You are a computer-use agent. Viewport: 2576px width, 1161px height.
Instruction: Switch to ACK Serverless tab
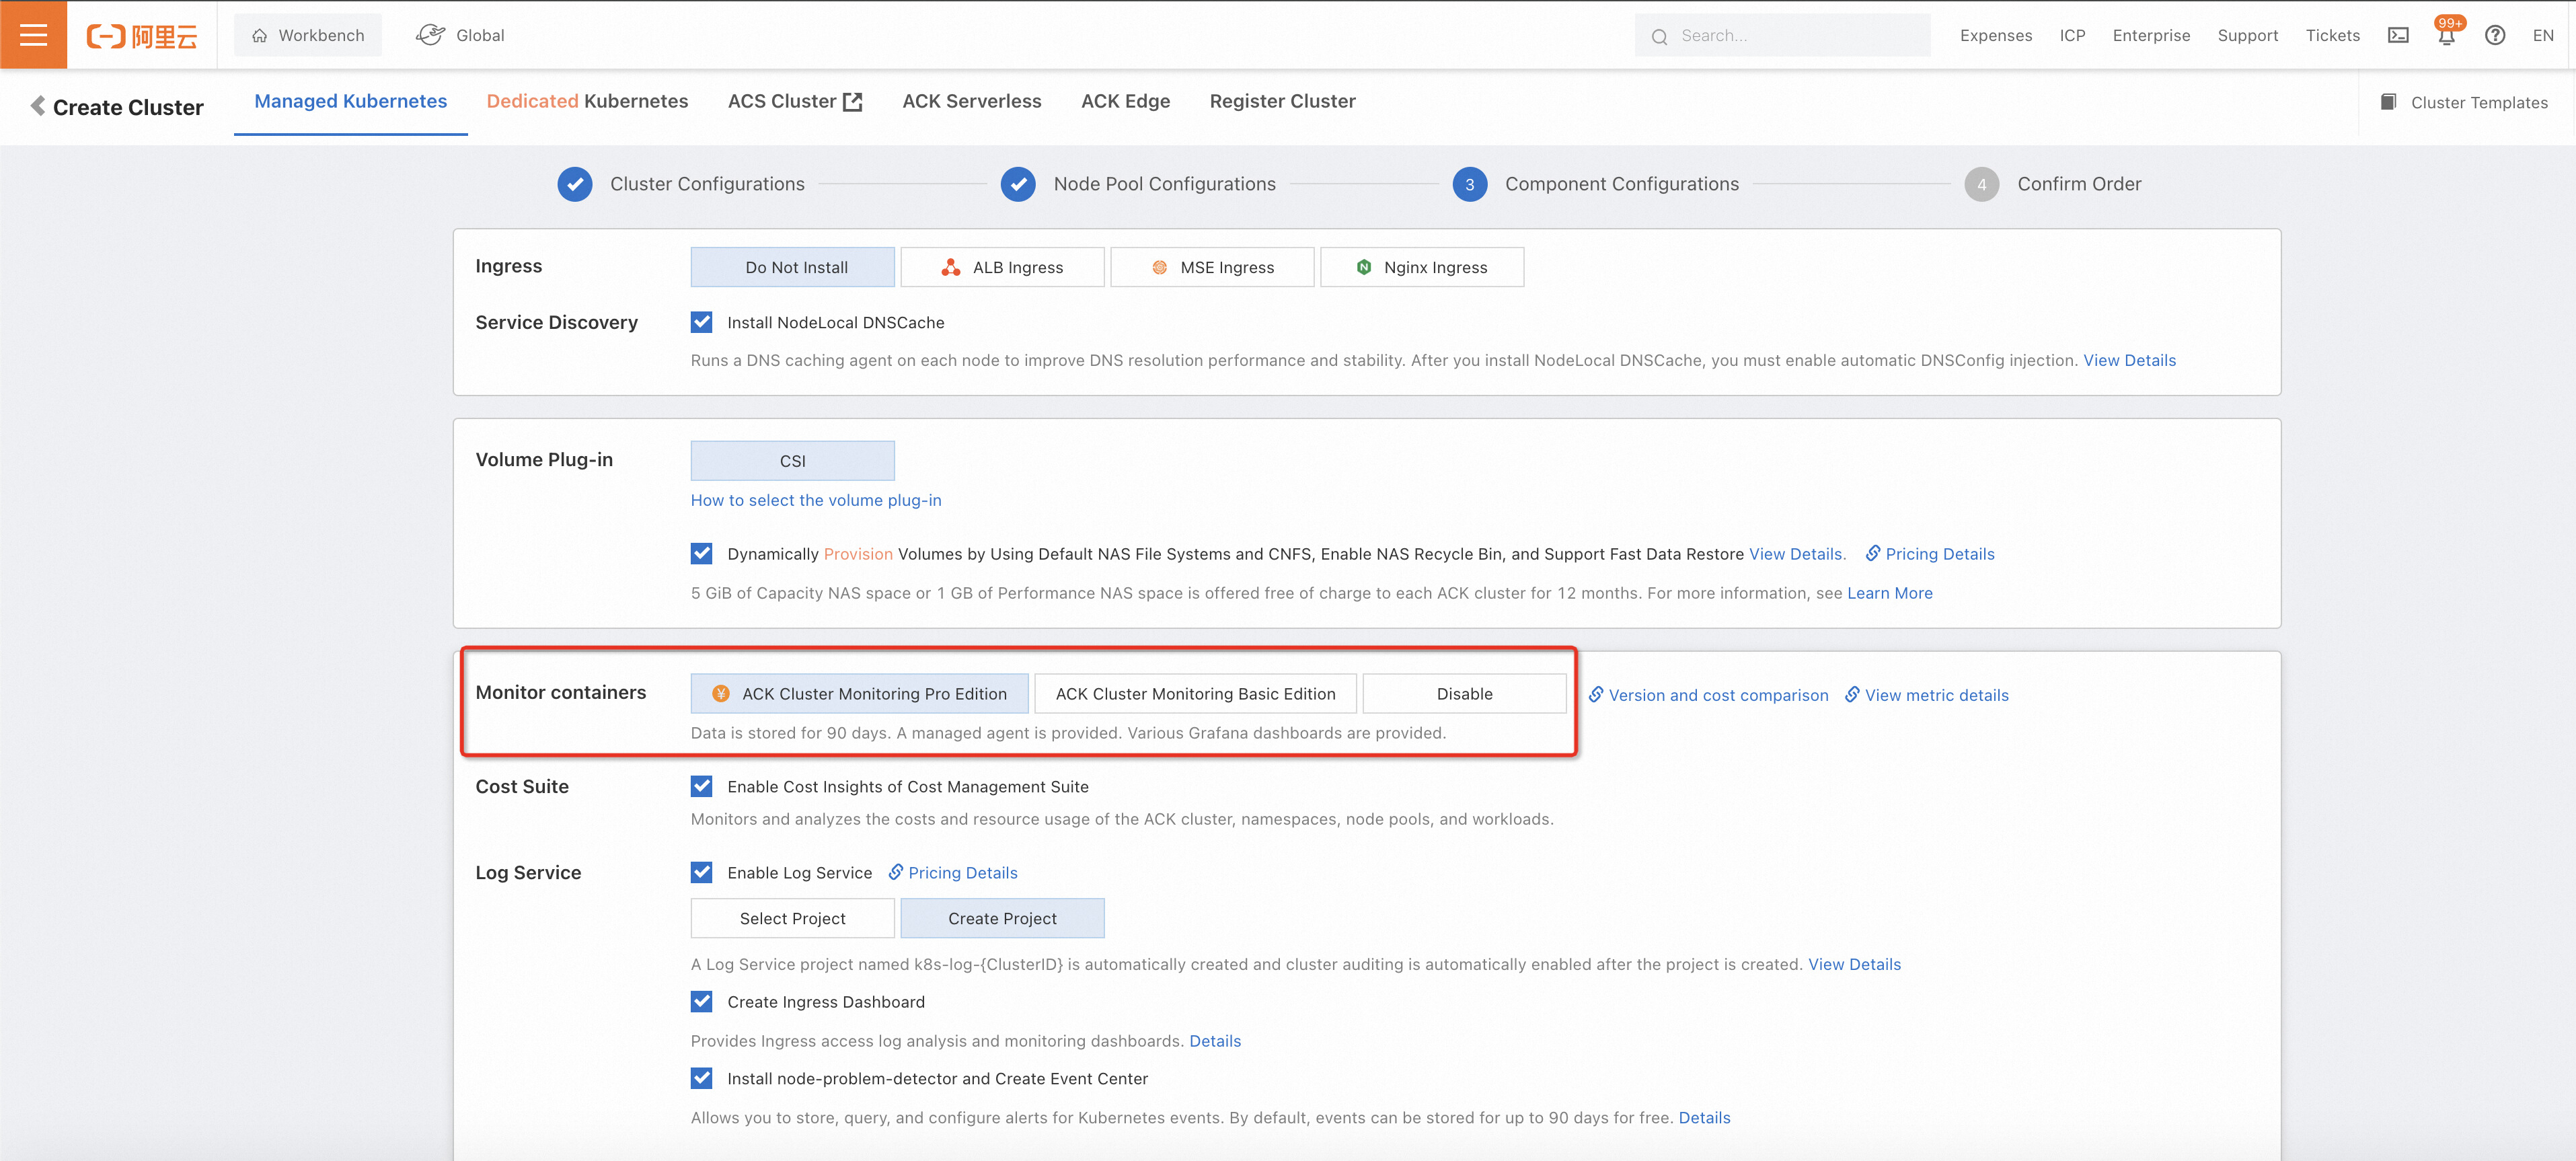pos(971,101)
